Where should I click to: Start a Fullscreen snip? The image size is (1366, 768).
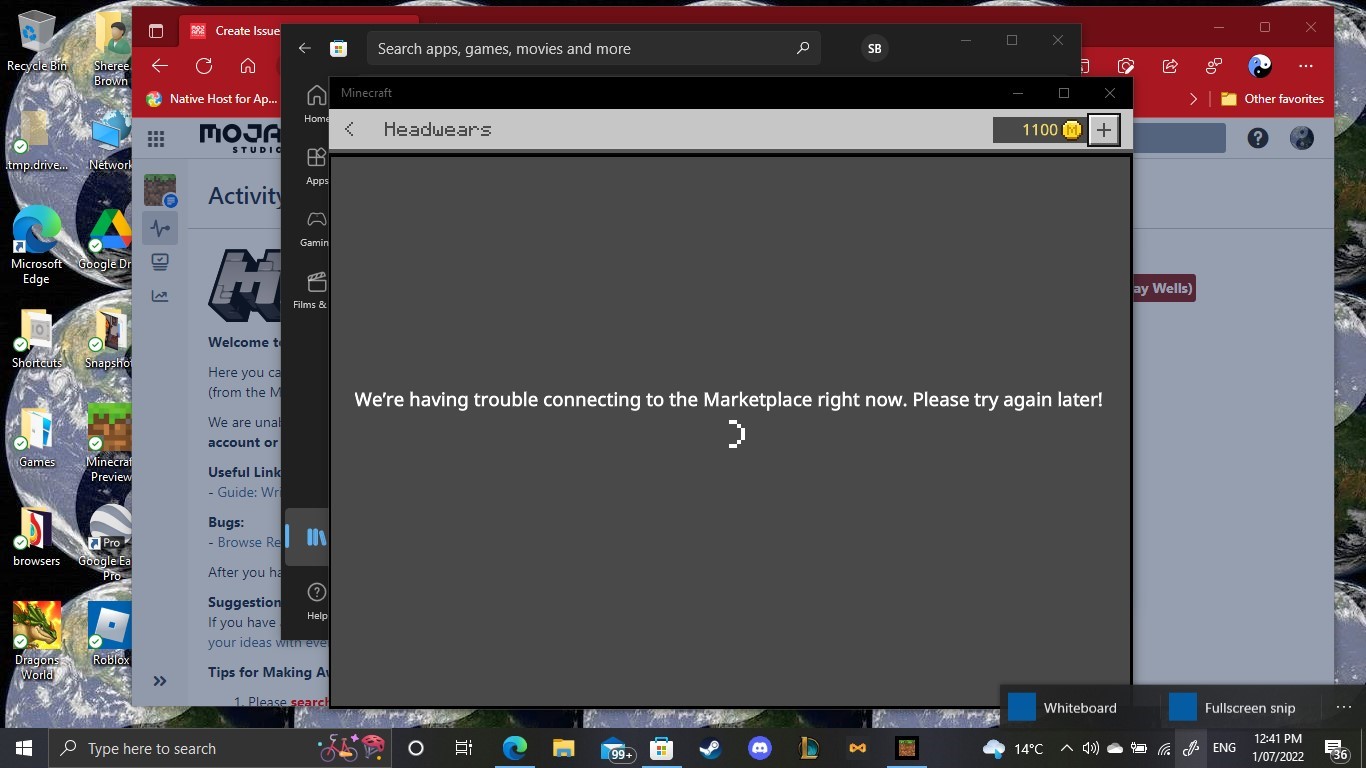(x=1232, y=707)
